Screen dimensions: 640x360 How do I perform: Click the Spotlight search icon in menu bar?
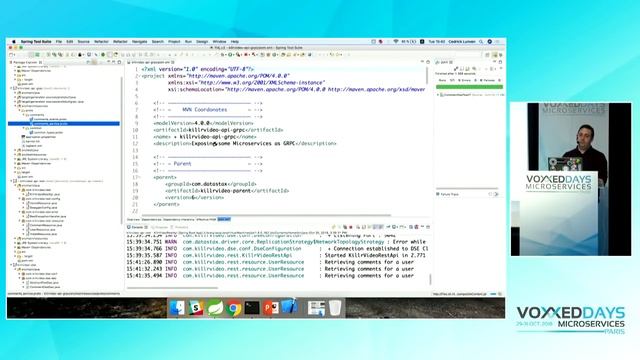click(481, 42)
